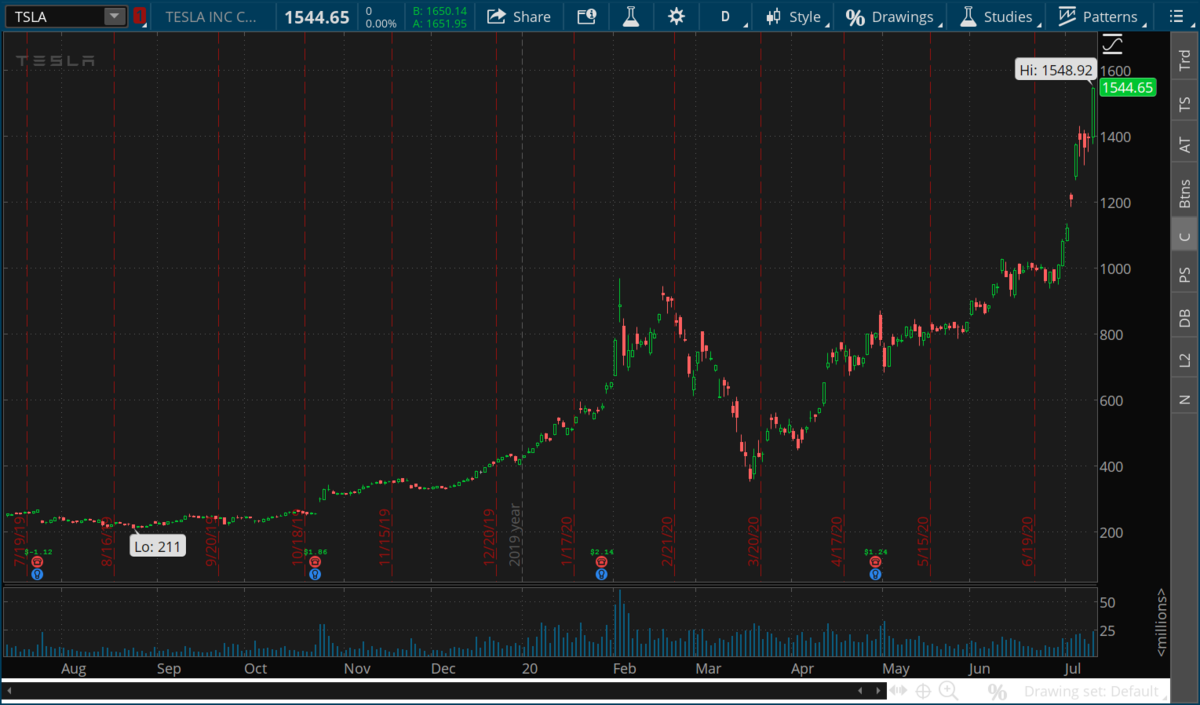Open the DB sidebar tab
The width and height of the screenshot is (1200, 705).
tap(1185, 317)
